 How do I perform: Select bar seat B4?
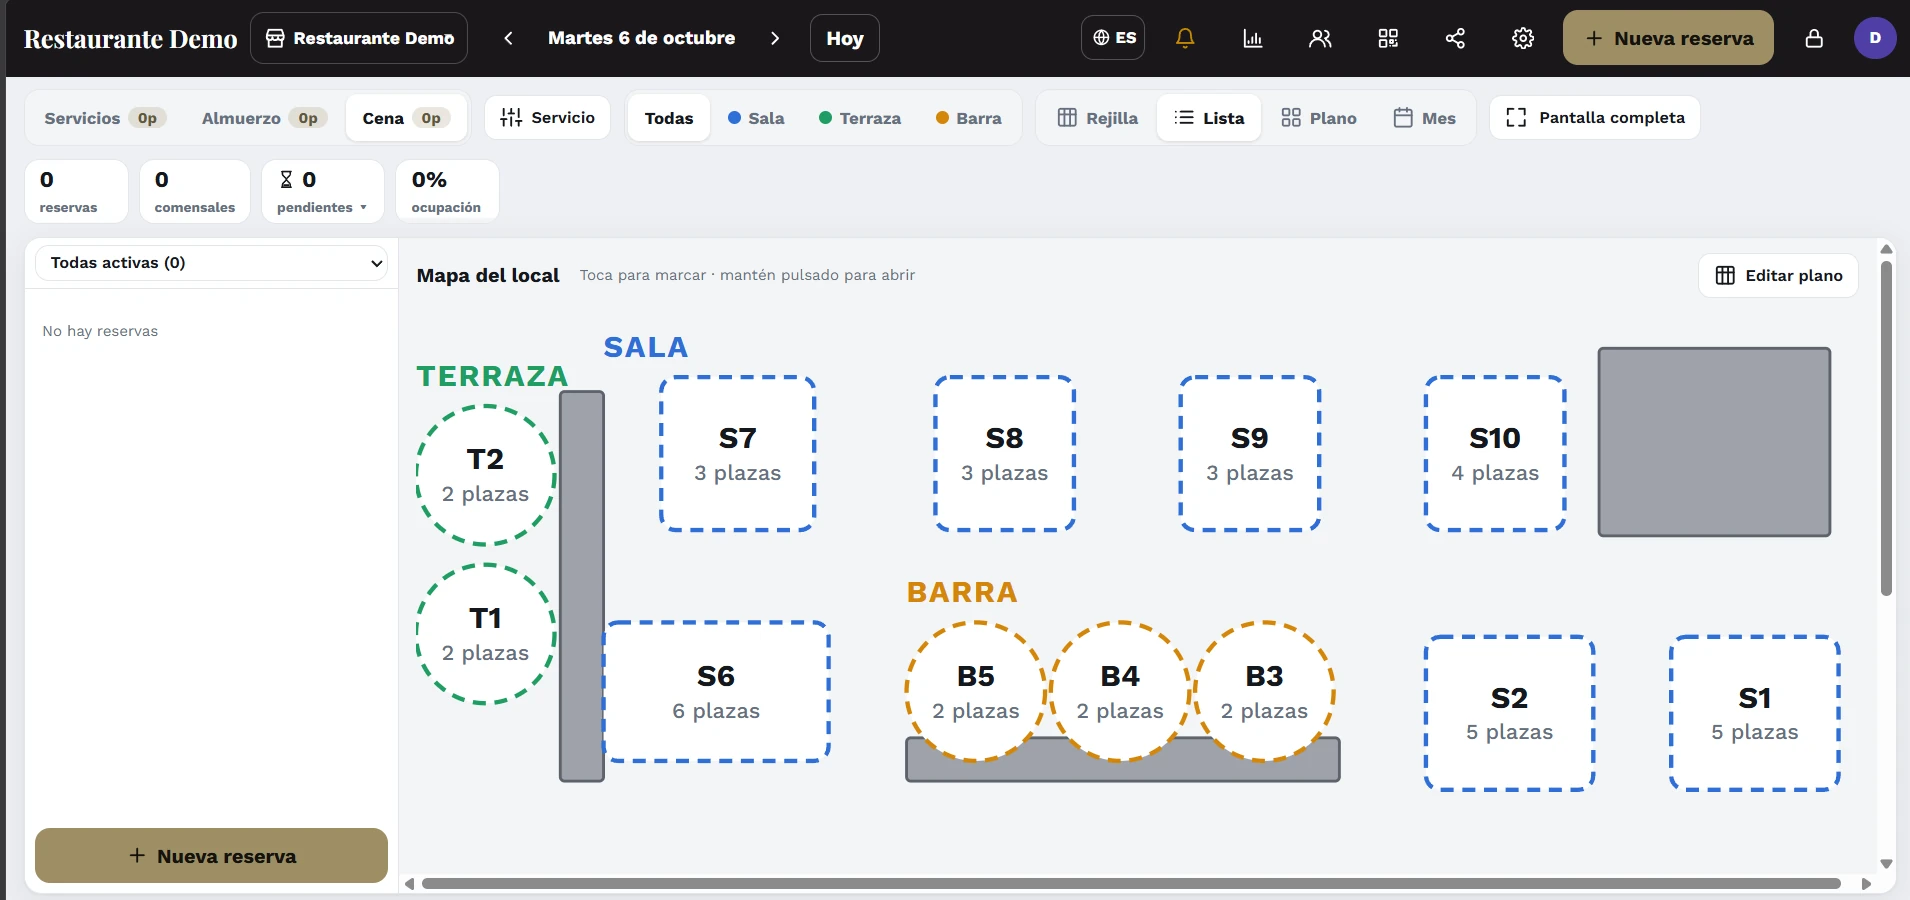[1120, 692]
